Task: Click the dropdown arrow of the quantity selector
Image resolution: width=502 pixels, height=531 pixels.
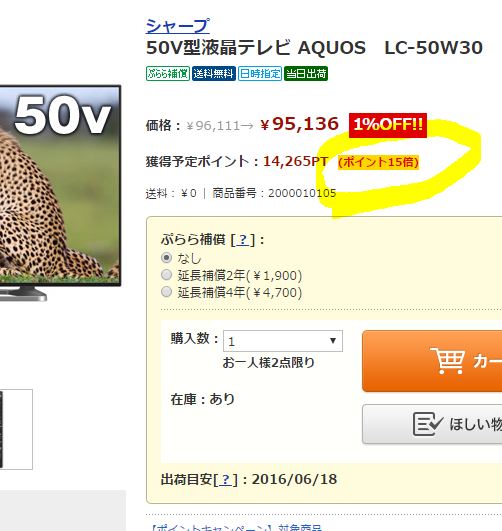Action: [333, 341]
